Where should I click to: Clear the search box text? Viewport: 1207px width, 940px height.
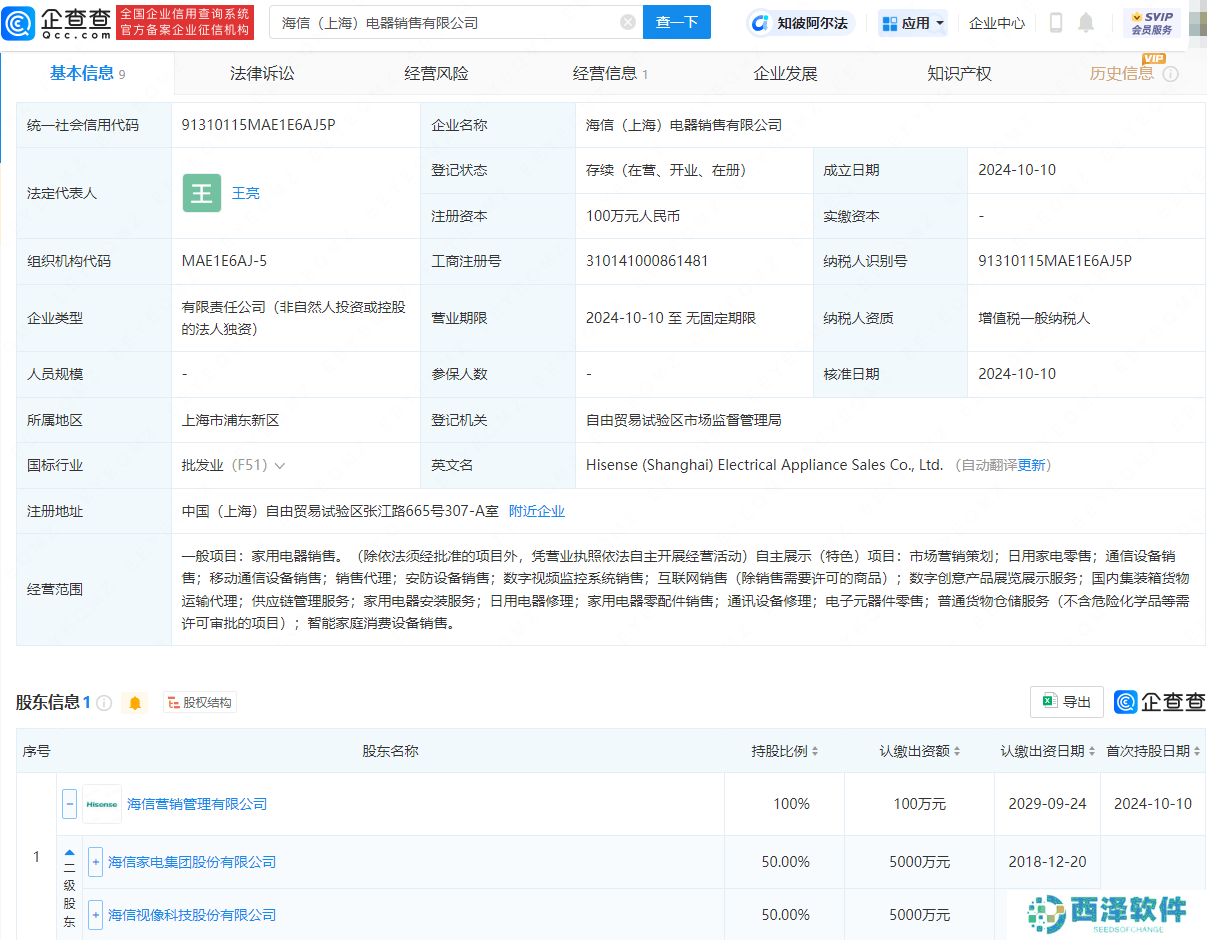[x=628, y=22]
